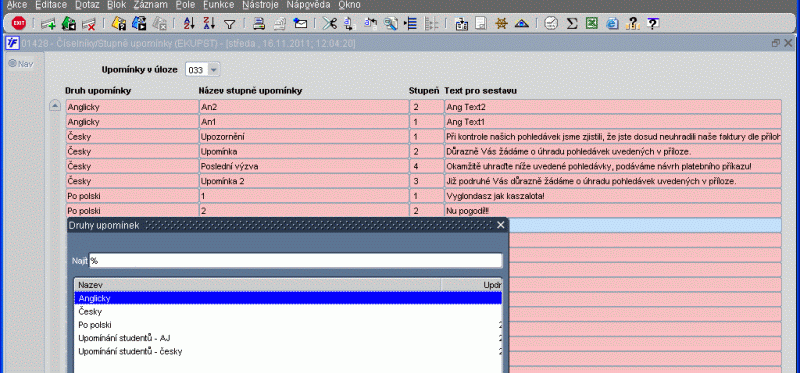Click the scissors cut icon
The height and width of the screenshot is (373, 800).
[330, 23]
